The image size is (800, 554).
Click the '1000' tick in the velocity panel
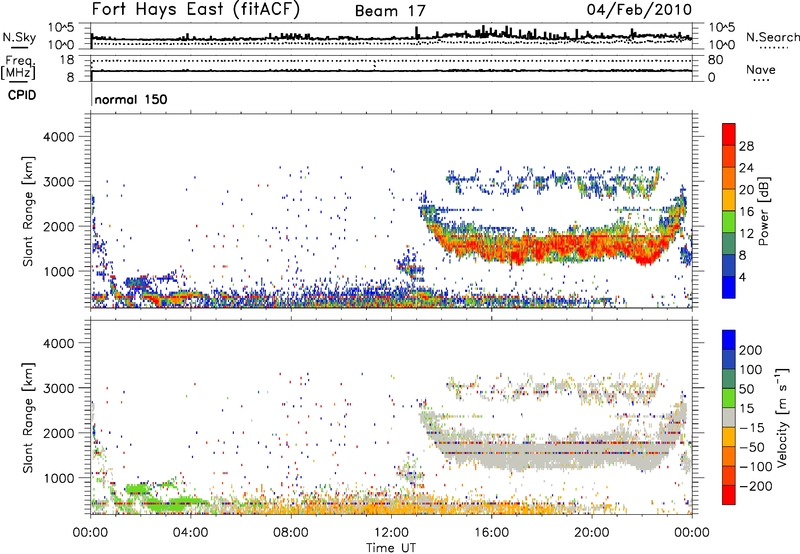(x=59, y=478)
